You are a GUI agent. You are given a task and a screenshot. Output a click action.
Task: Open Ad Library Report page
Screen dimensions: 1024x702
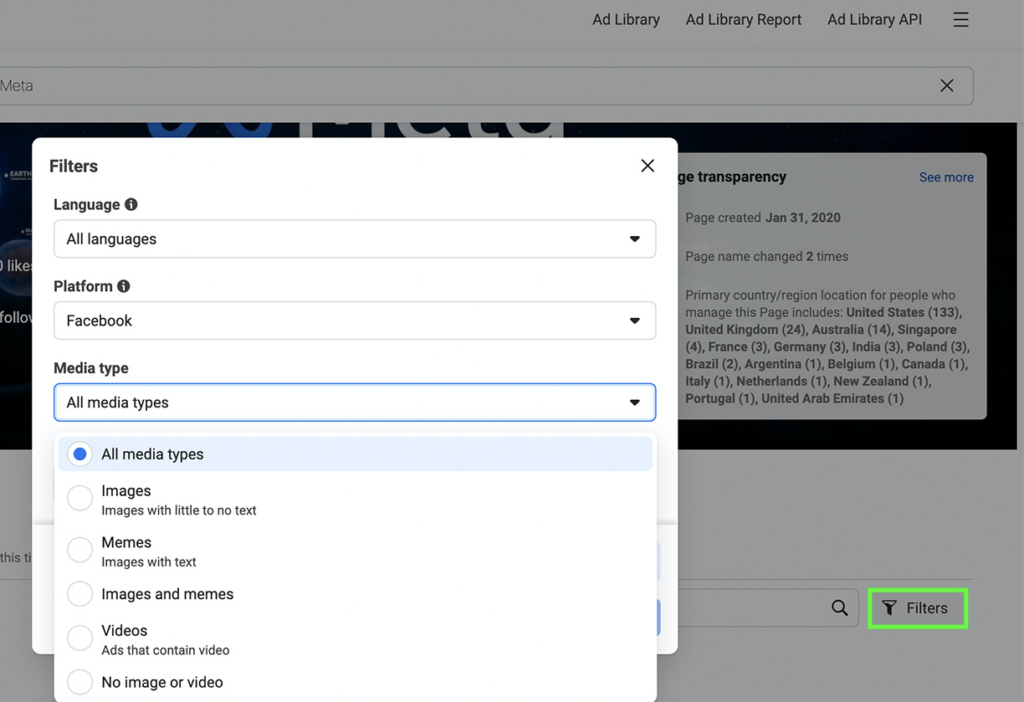tap(743, 20)
